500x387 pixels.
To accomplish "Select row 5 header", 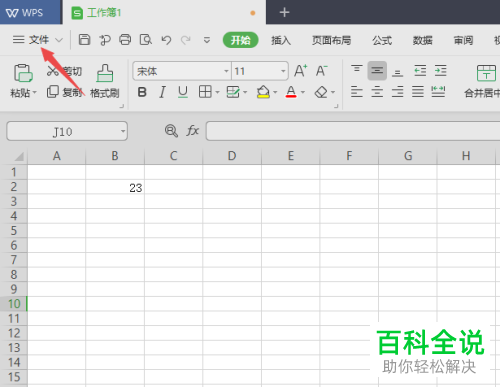I will (x=14, y=230).
